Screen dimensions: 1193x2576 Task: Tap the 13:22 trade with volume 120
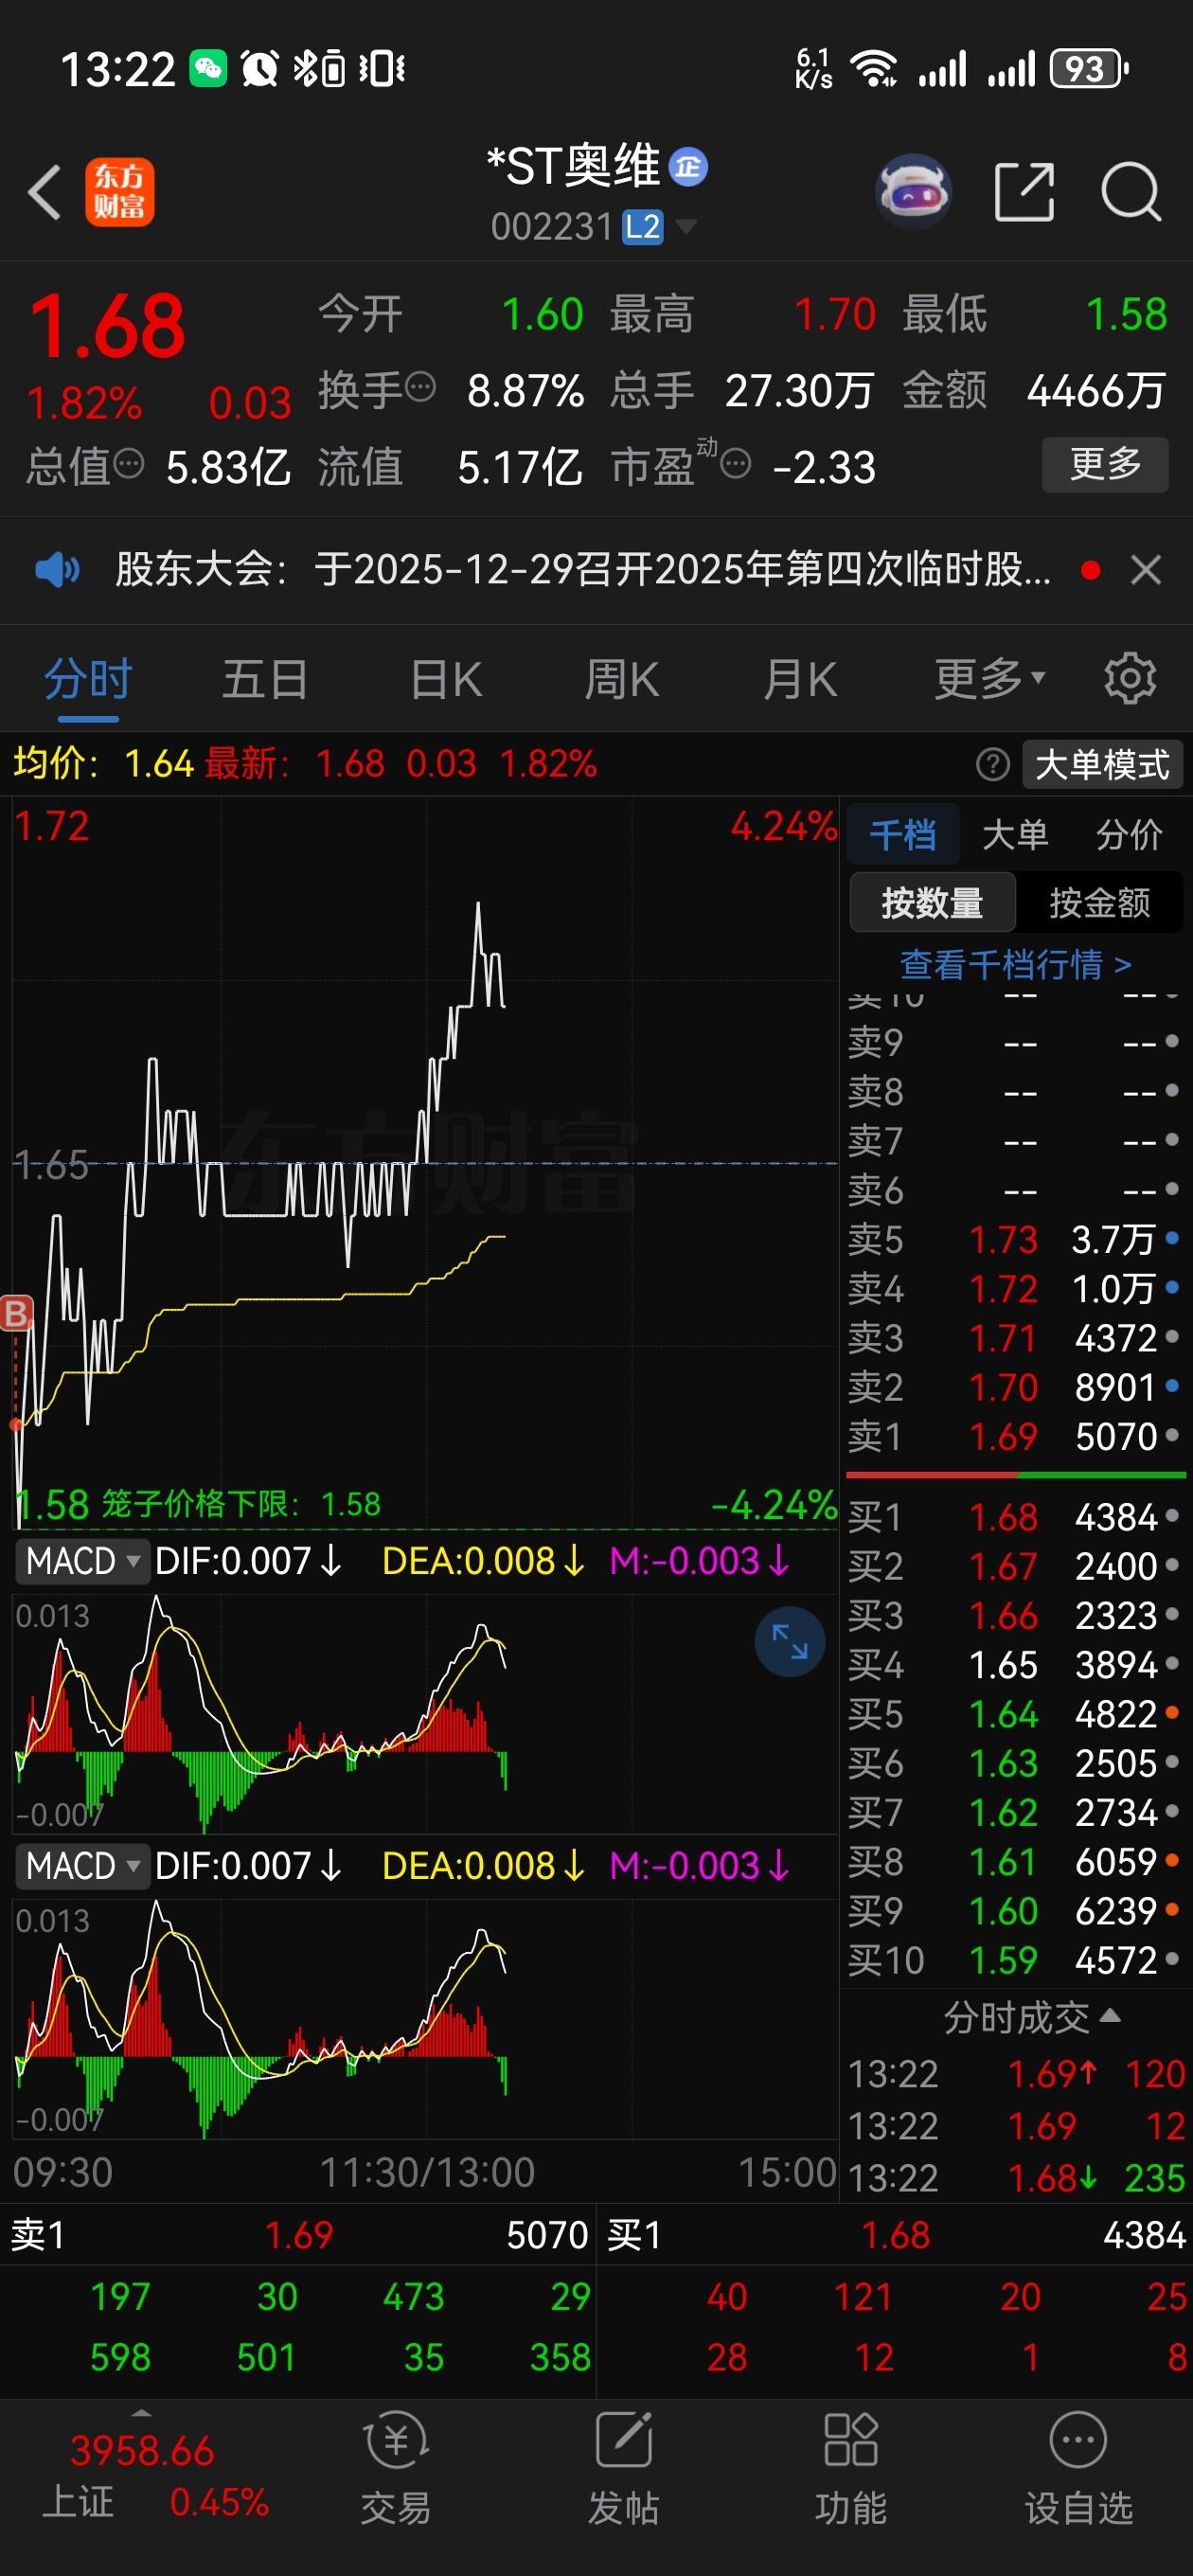point(1016,2075)
